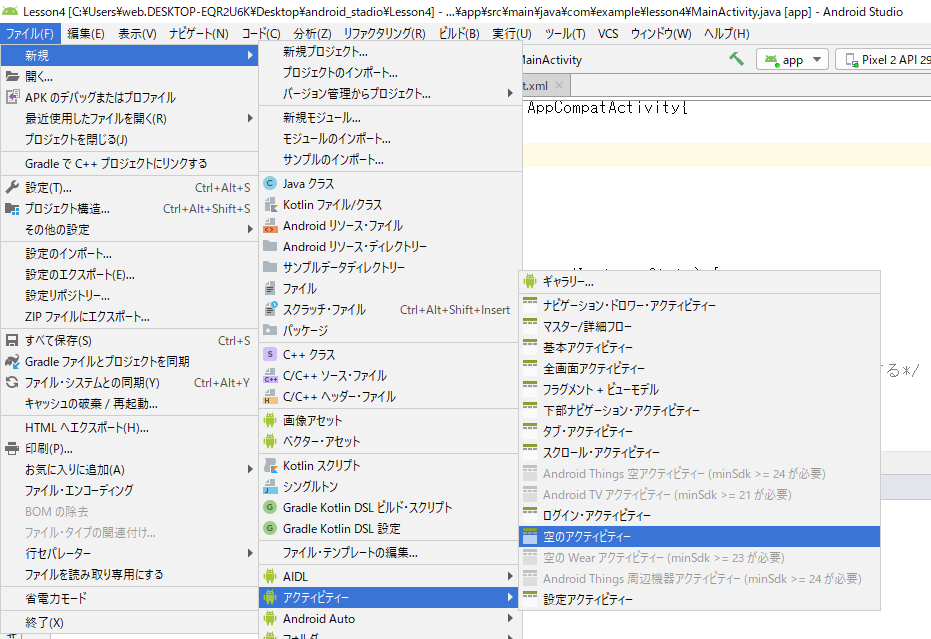The width and height of the screenshot is (931, 639).
Task: Click the C/C++ ソース・ファイル icon
Action: [270, 375]
